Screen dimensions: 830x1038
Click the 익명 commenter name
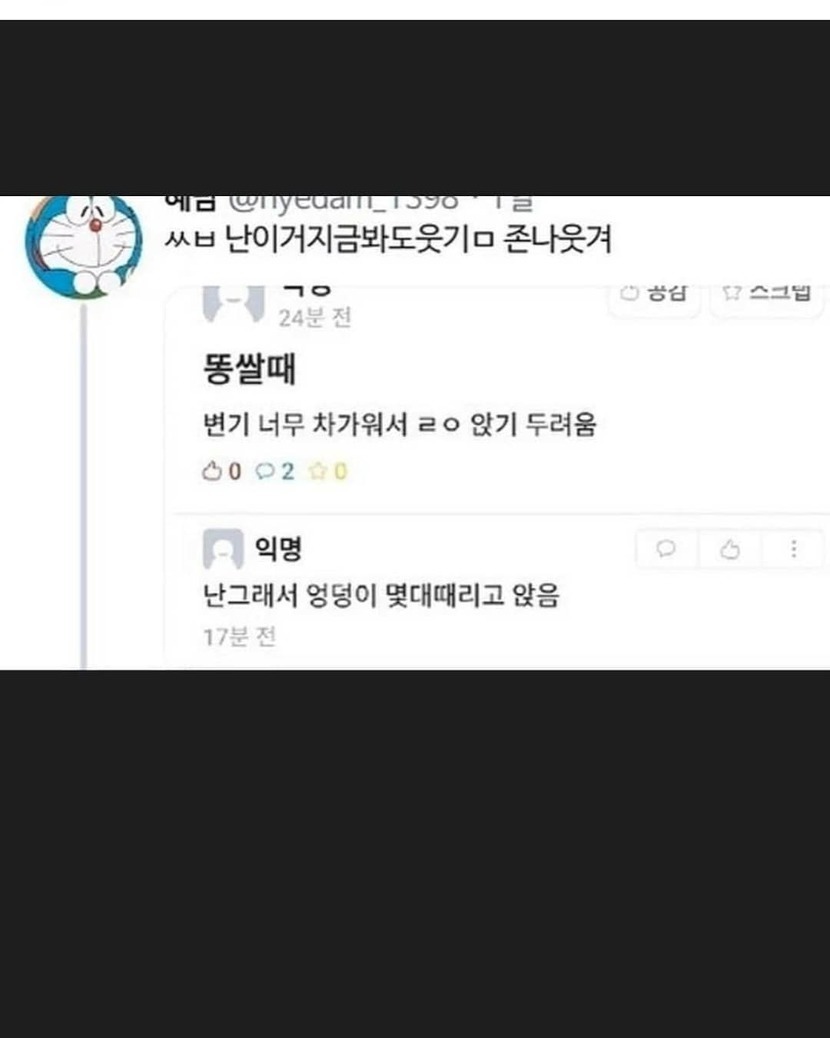coord(279,547)
